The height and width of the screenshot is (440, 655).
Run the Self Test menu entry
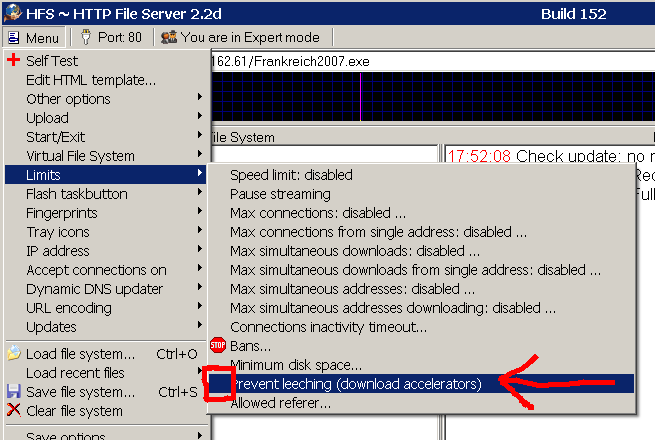click(x=105, y=61)
